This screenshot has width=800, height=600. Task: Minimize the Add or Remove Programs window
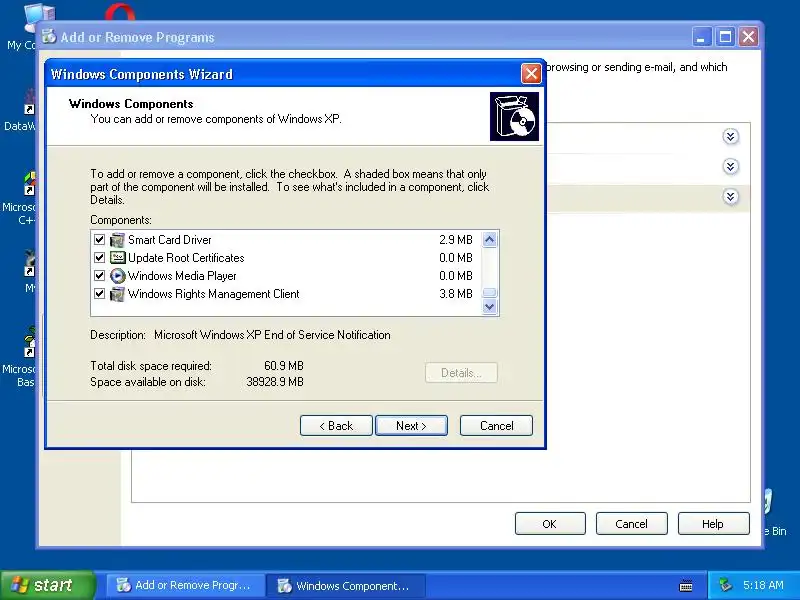[702, 37]
